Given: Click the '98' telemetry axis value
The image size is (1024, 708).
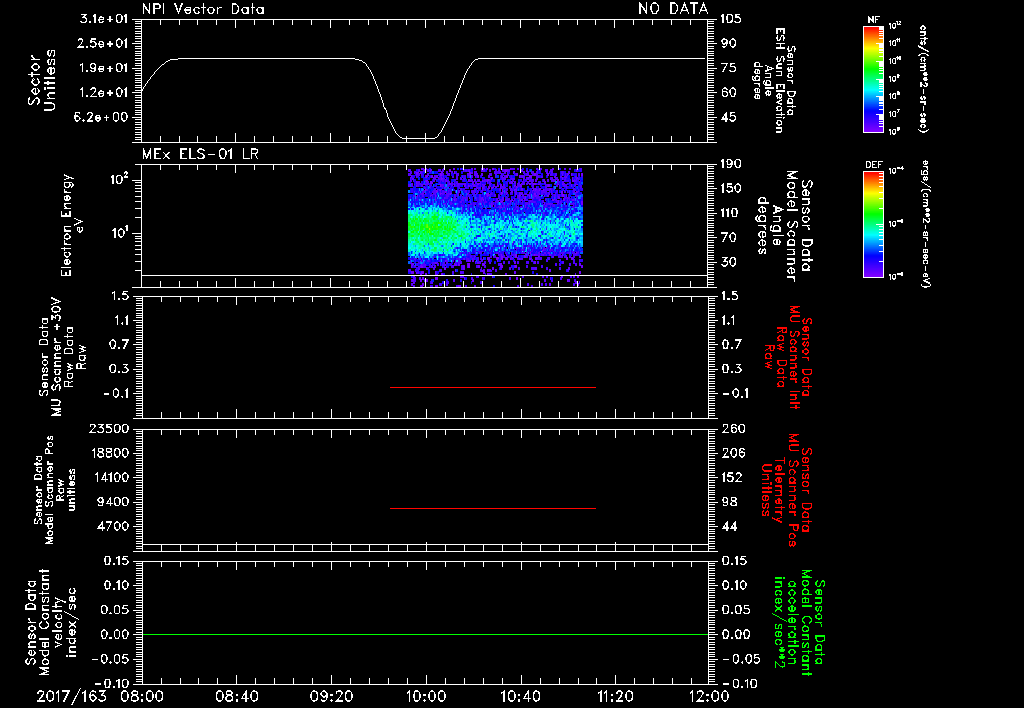Looking at the screenshot, I should point(729,502).
